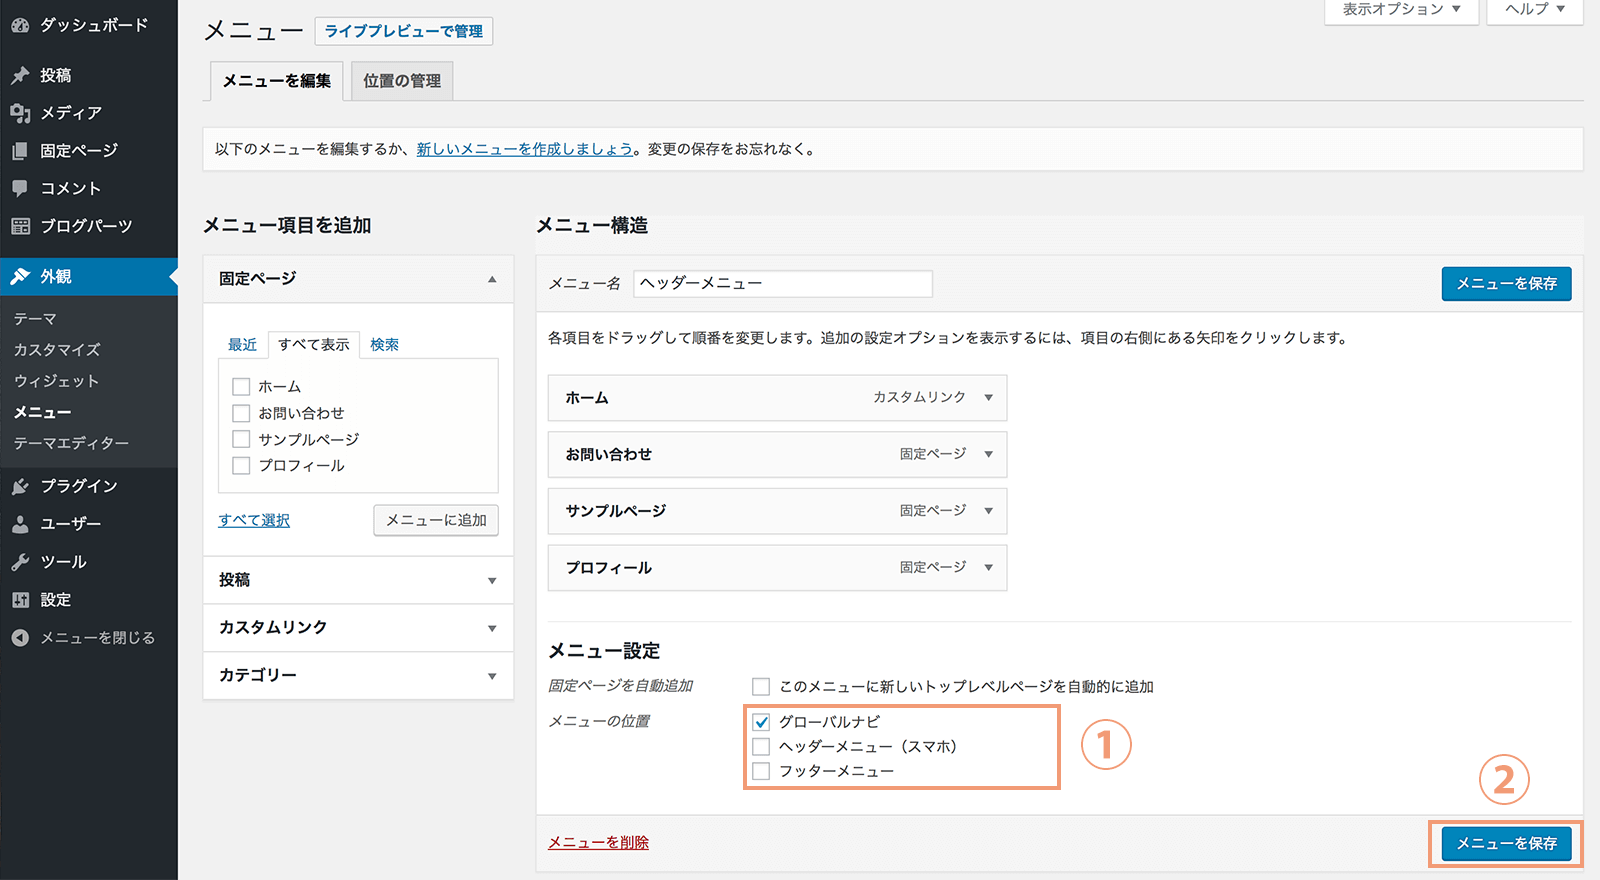Check the ホーム page checkbox

coord(241,387)
